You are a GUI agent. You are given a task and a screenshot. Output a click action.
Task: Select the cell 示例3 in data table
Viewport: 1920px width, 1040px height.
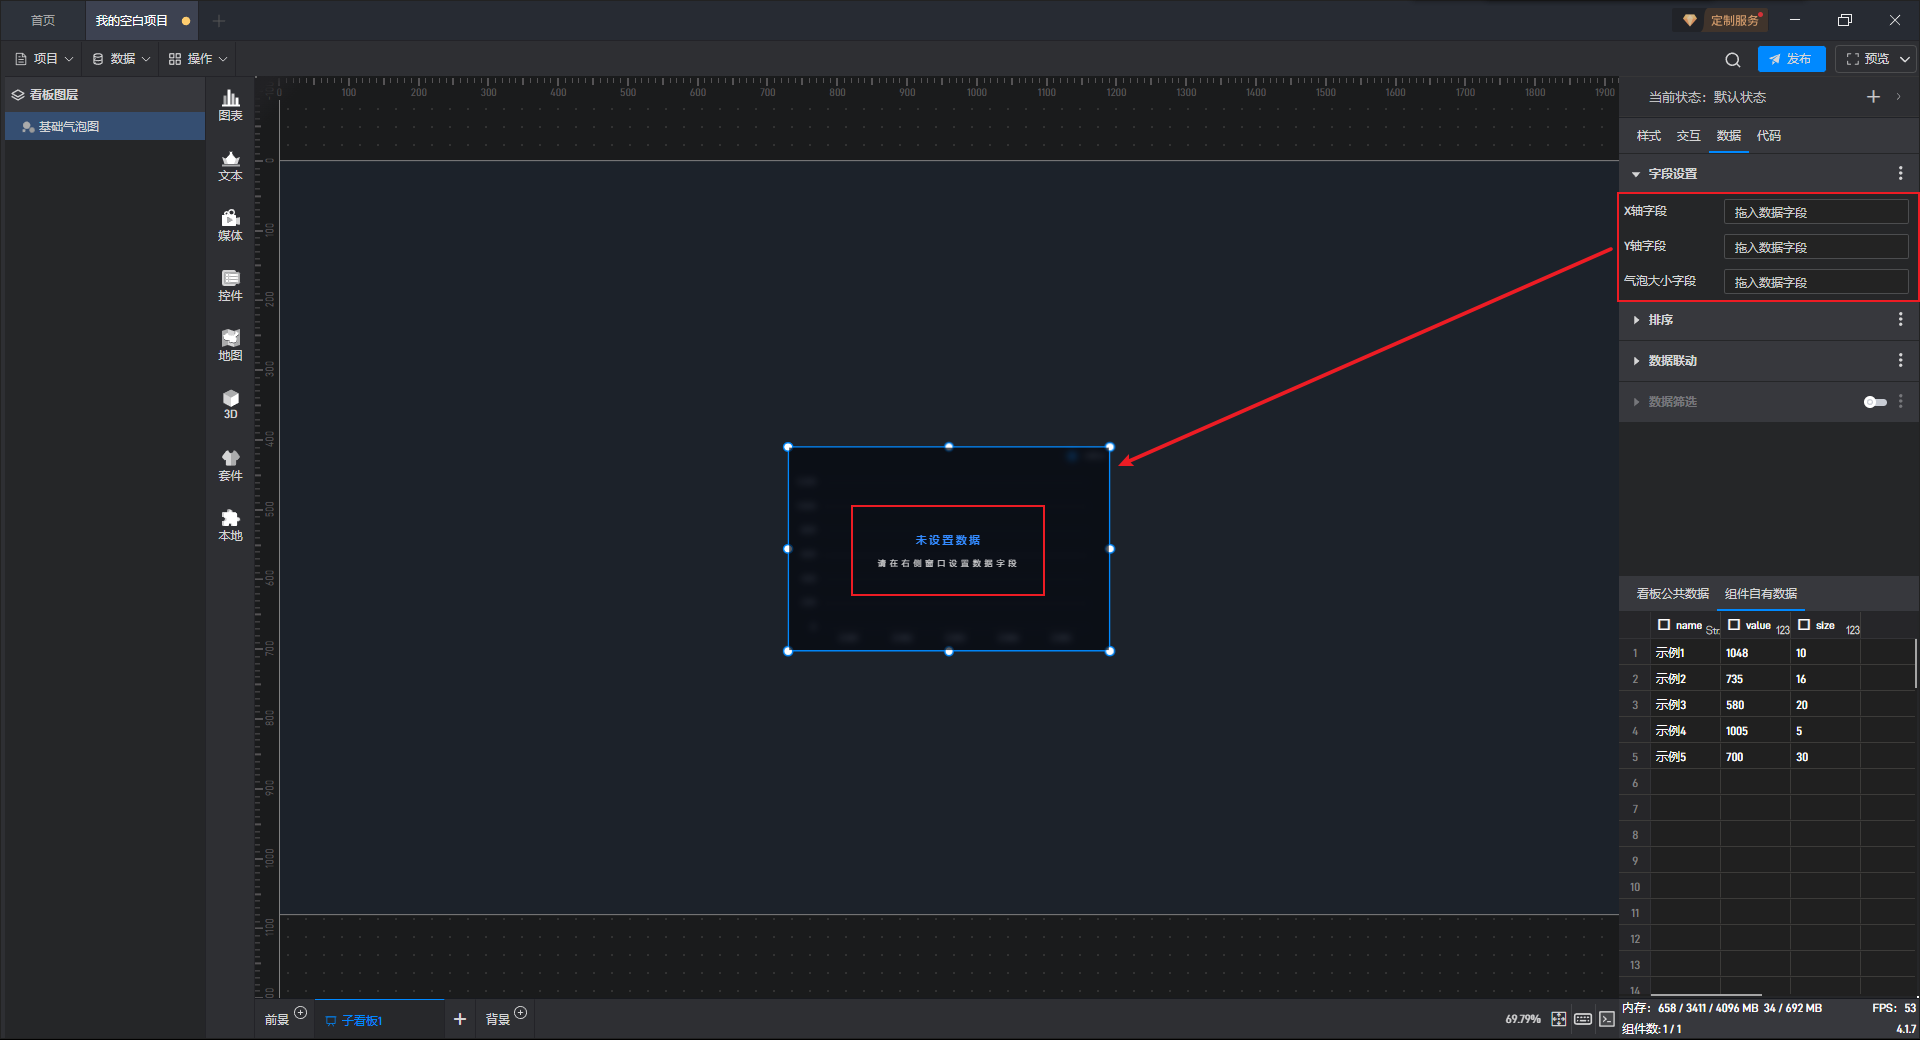click(1685, 705)
